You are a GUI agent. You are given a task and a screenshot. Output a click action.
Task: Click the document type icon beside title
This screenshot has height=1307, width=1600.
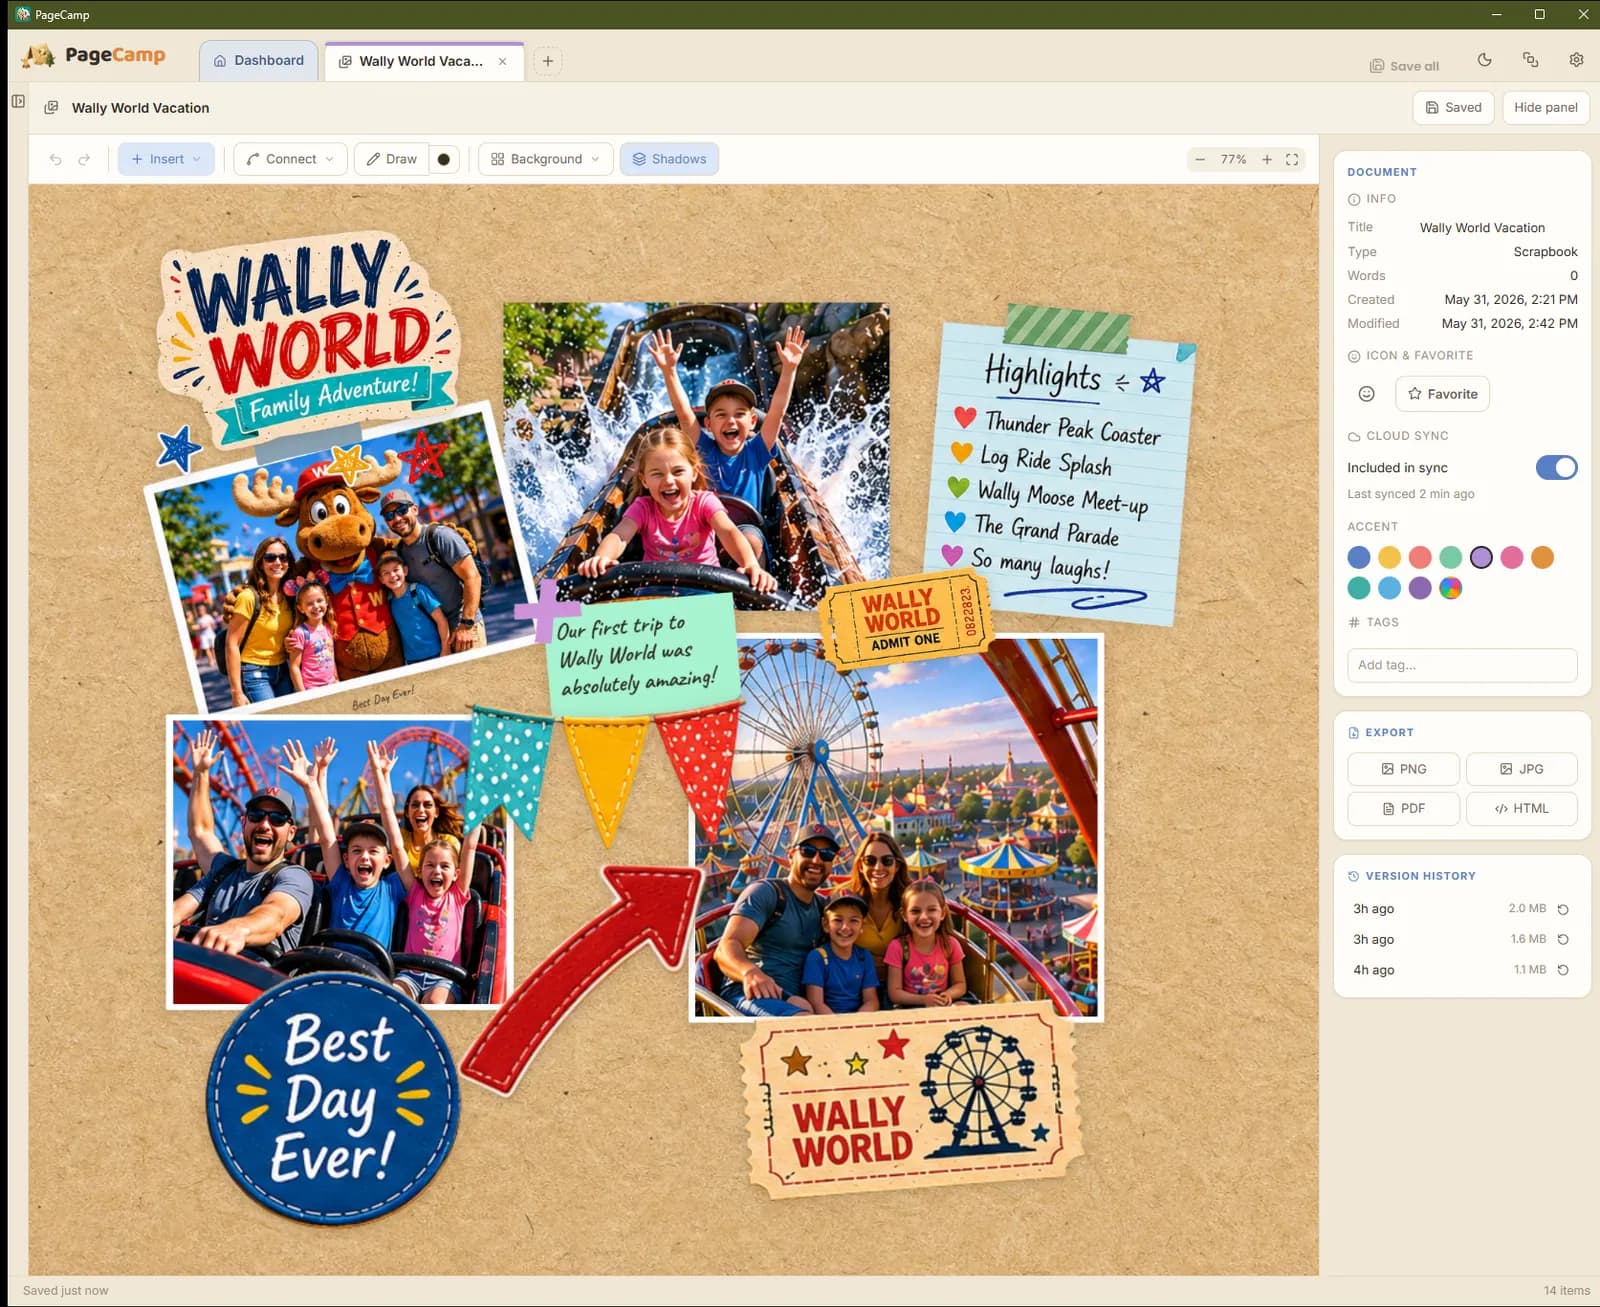click(51, 108)
